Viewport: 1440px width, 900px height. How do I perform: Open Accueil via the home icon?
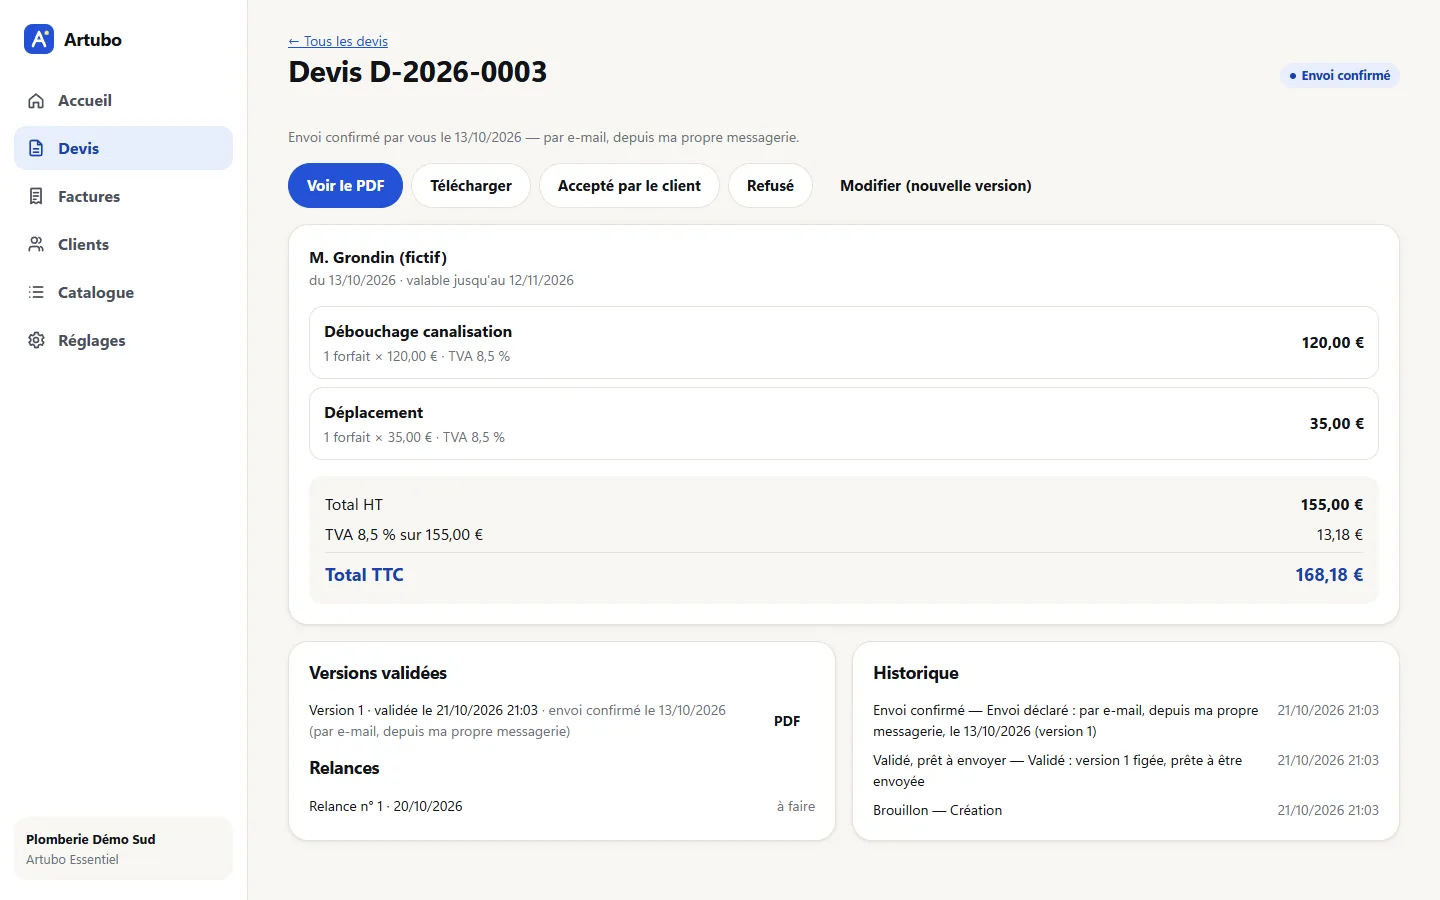coord(36,101)
